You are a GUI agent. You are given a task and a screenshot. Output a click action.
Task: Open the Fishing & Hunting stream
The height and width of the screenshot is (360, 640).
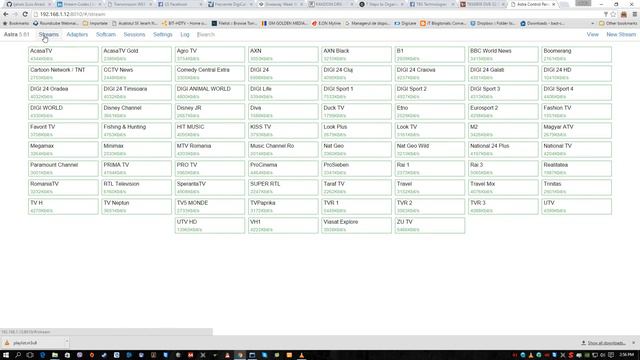click(137, 130)
